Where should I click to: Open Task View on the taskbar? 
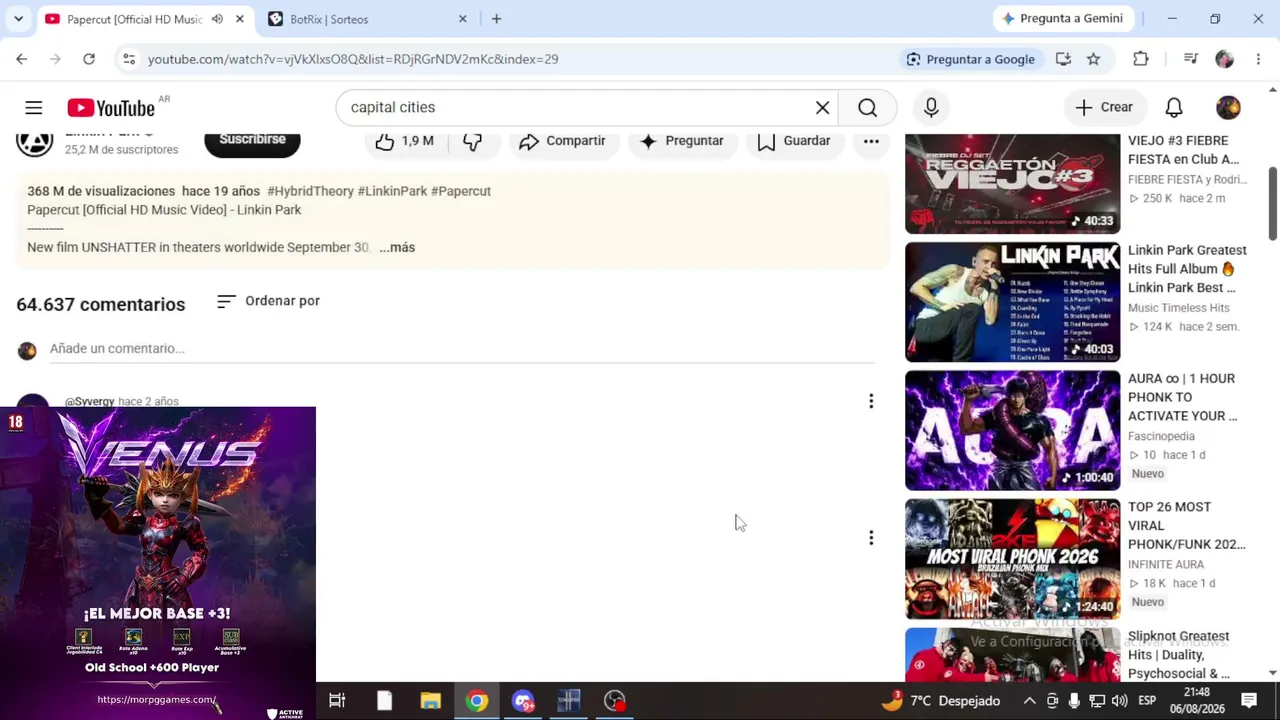337,701
